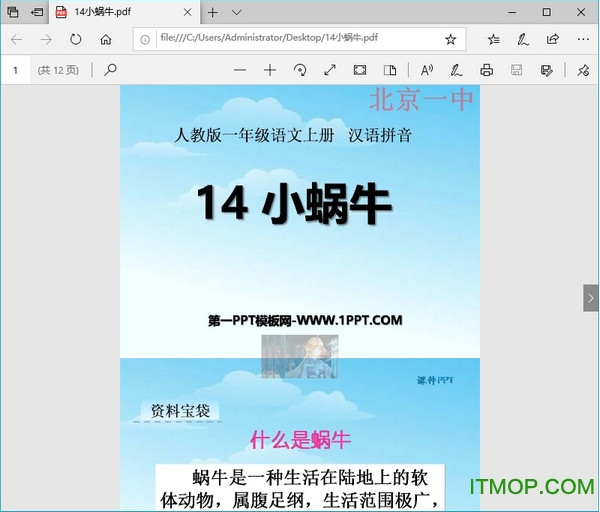
Task: Fit page to width
Action: pos(360,70)
